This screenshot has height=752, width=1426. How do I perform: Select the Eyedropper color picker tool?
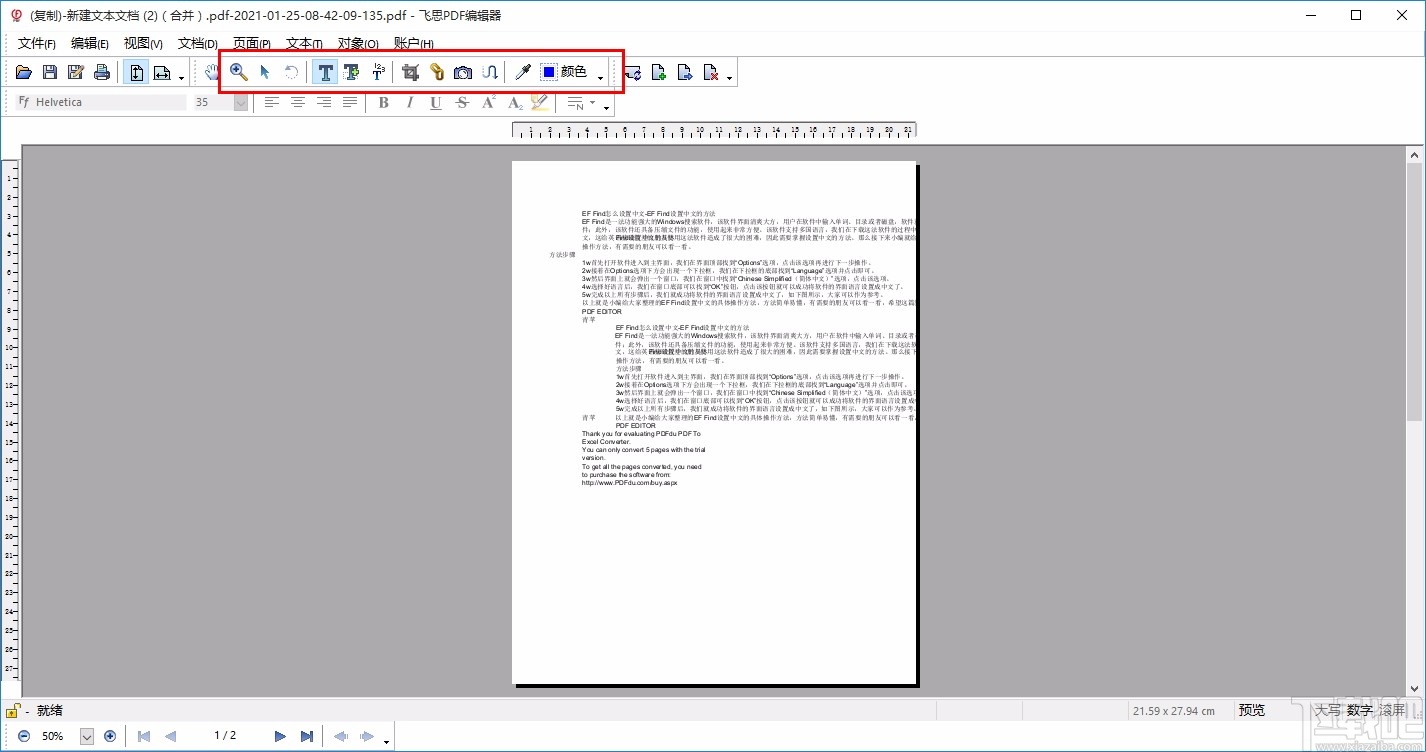coord(522,72)
